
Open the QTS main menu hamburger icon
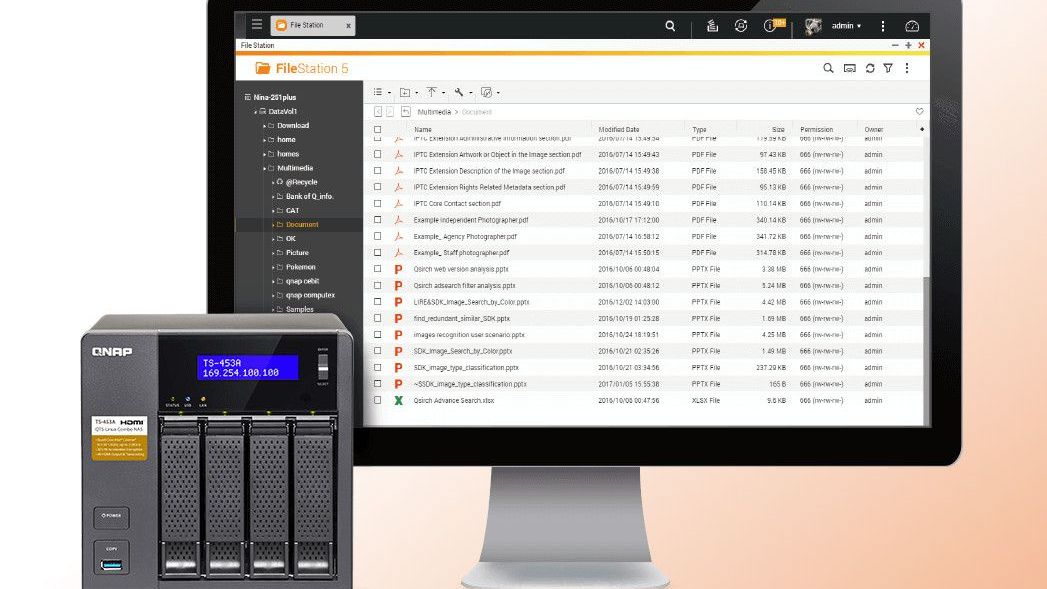pyautogui.click(x=257, y=25)
